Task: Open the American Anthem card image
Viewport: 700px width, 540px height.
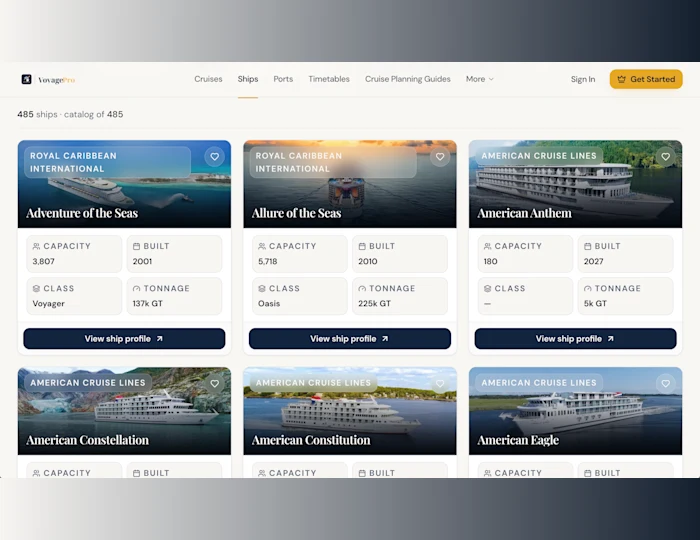Action: [575, 184]
